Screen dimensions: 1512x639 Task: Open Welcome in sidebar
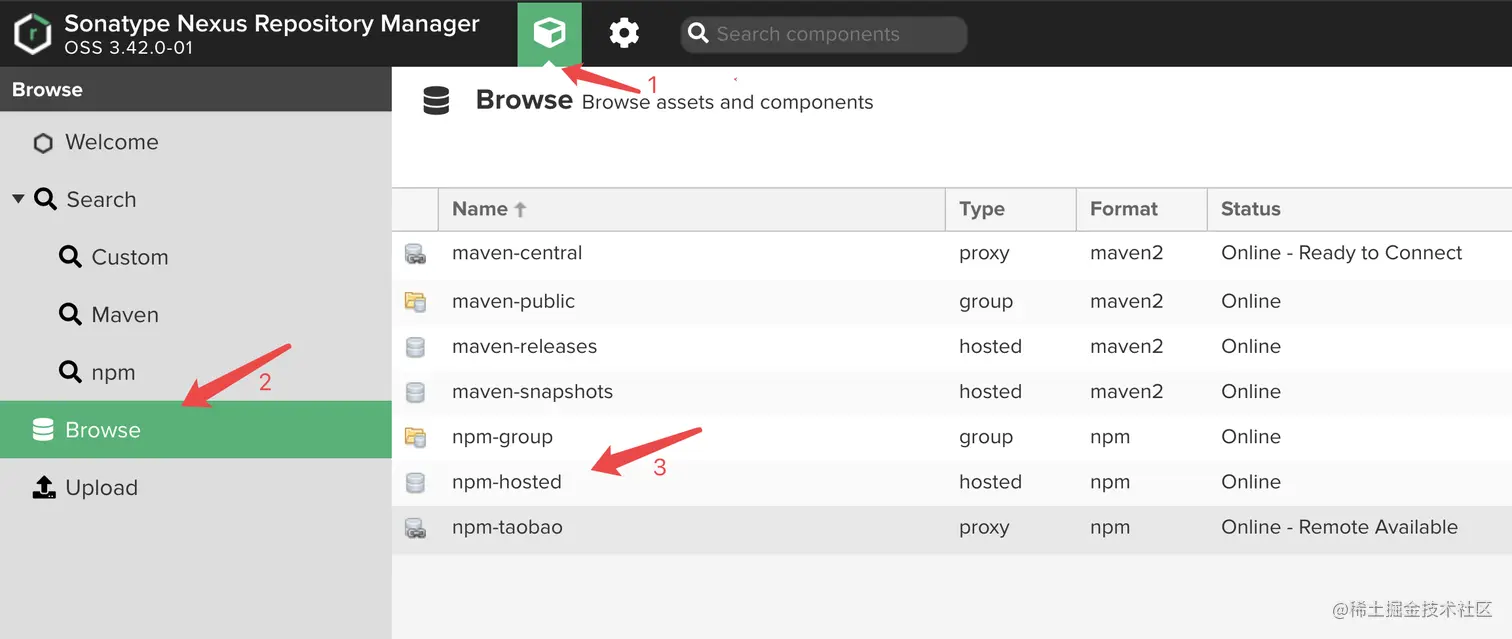tap(111, 142)
